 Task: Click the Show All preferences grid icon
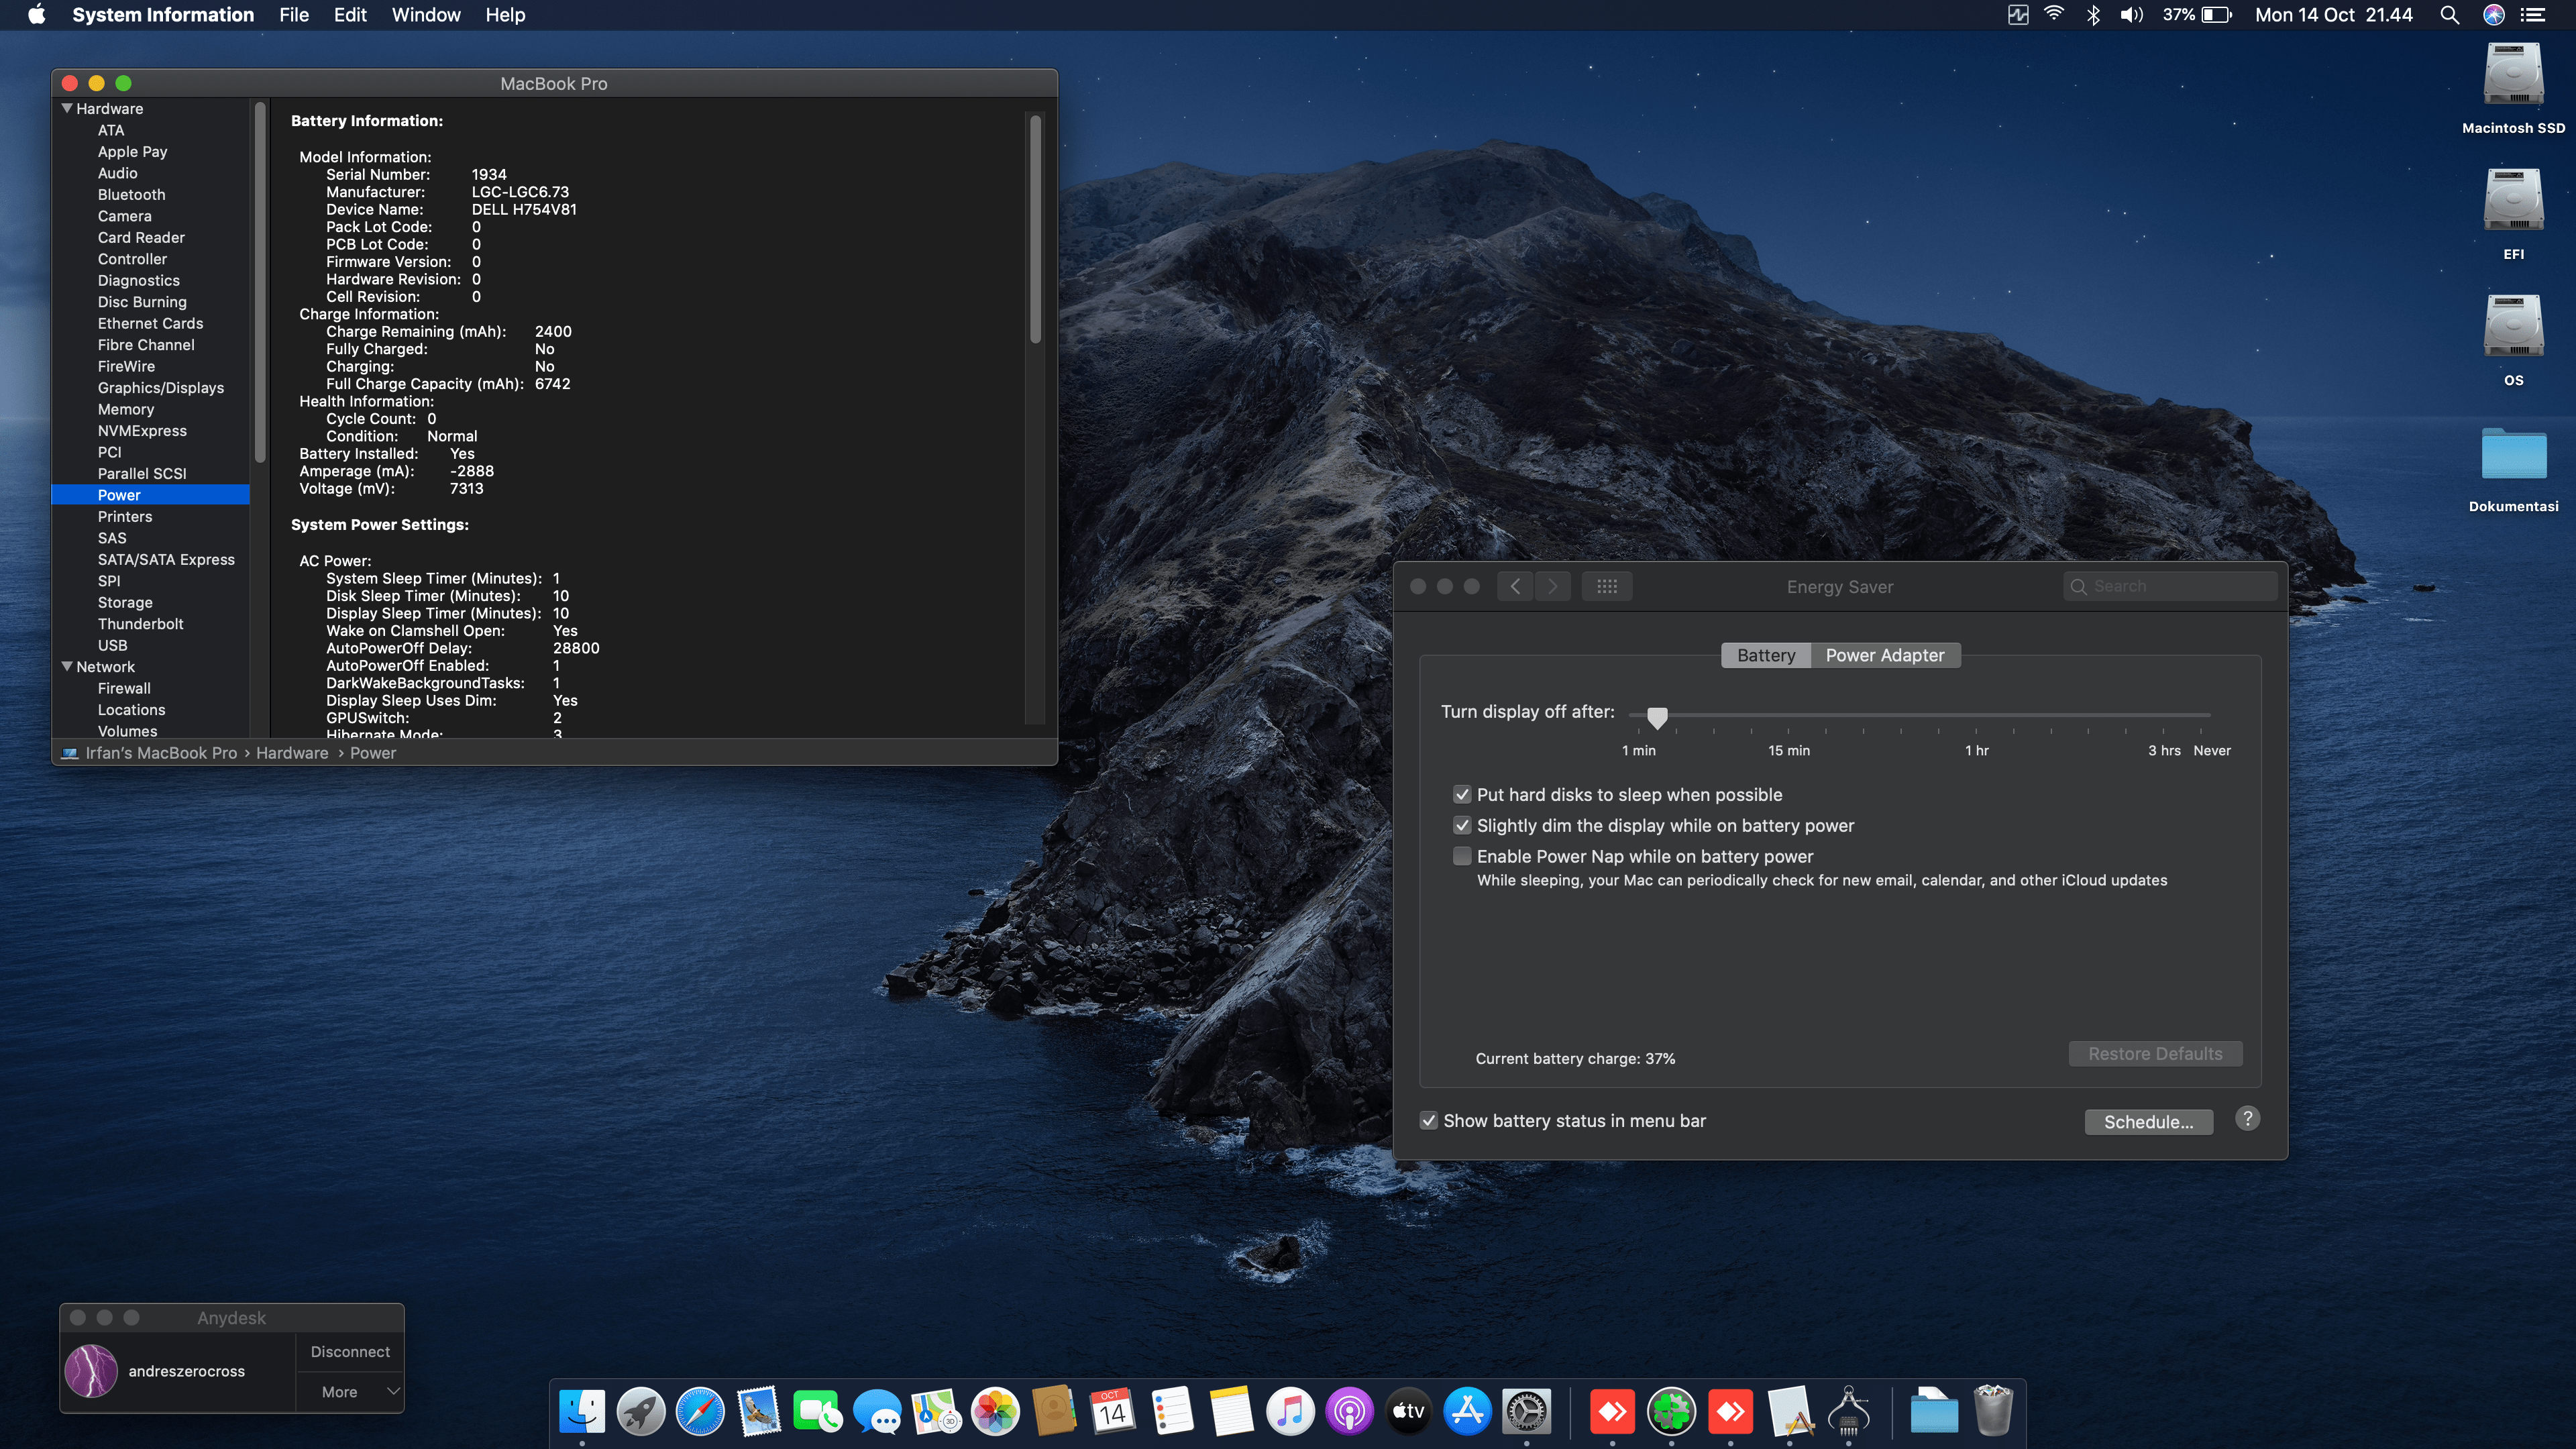click(1607, 587)
